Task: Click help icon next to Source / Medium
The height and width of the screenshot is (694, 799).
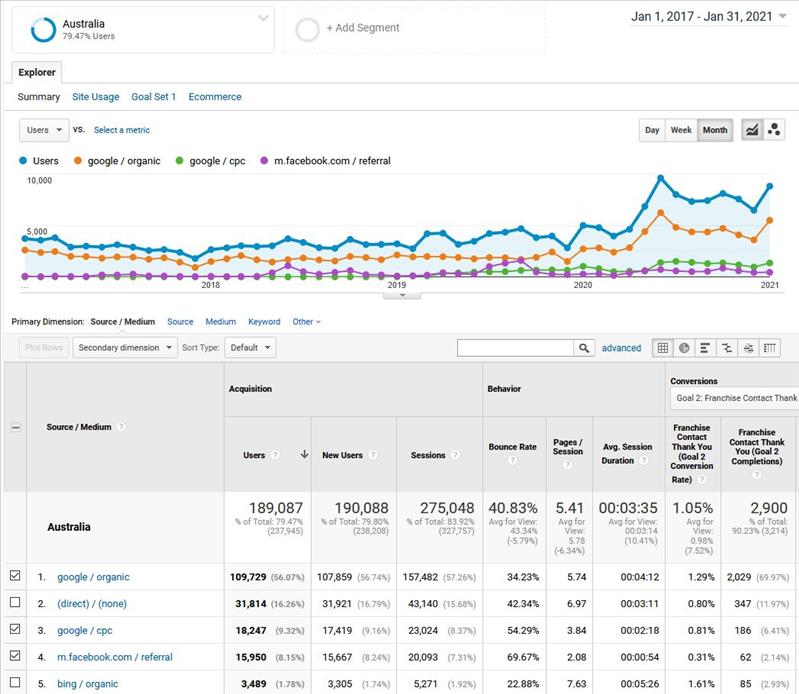Action: (x=121, y=427)
